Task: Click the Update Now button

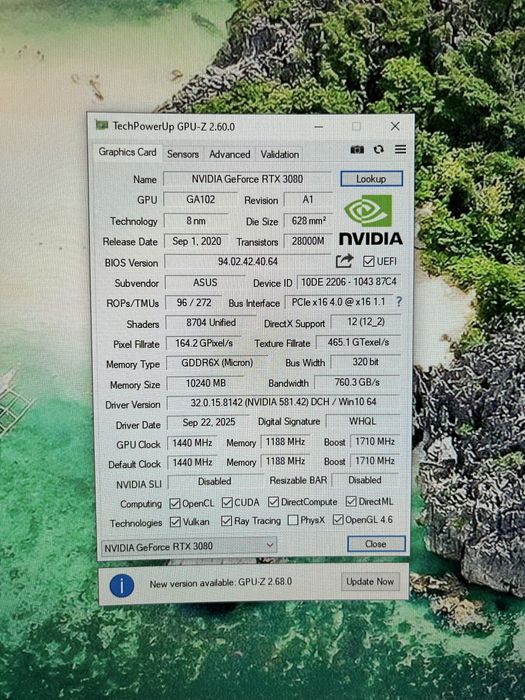Action: click(370, 582)
